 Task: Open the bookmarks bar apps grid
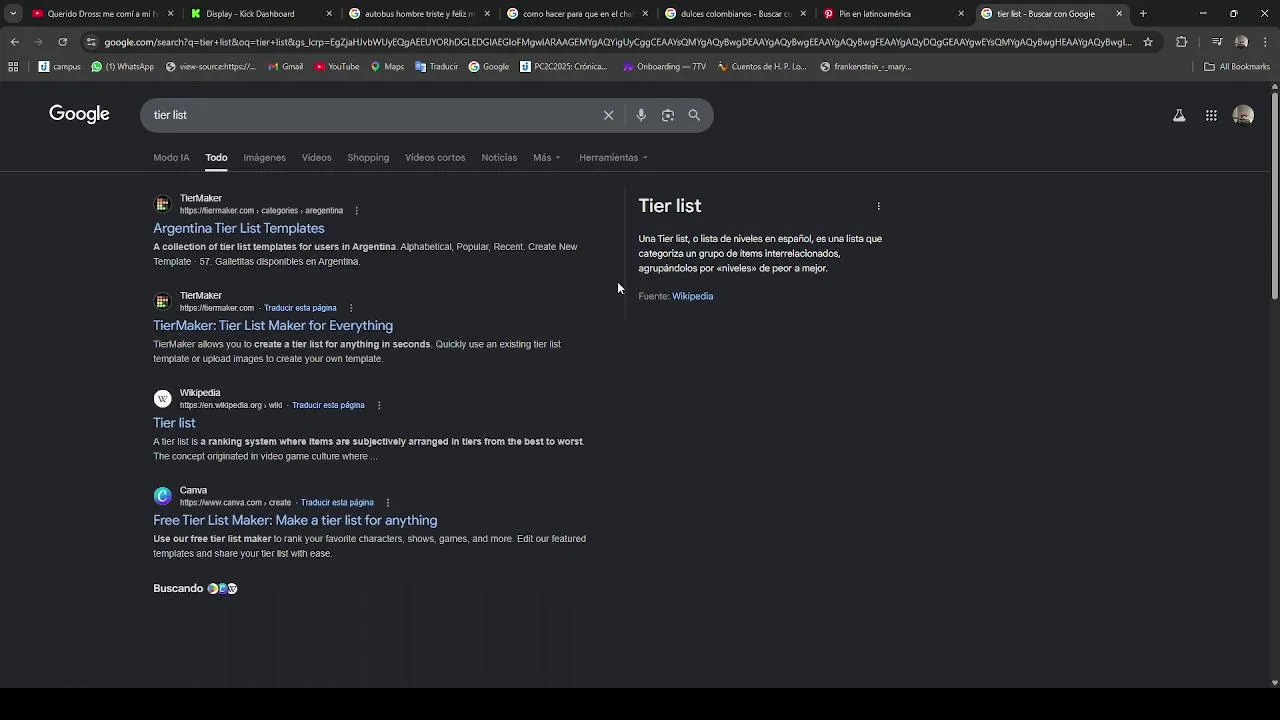[13, 67]
